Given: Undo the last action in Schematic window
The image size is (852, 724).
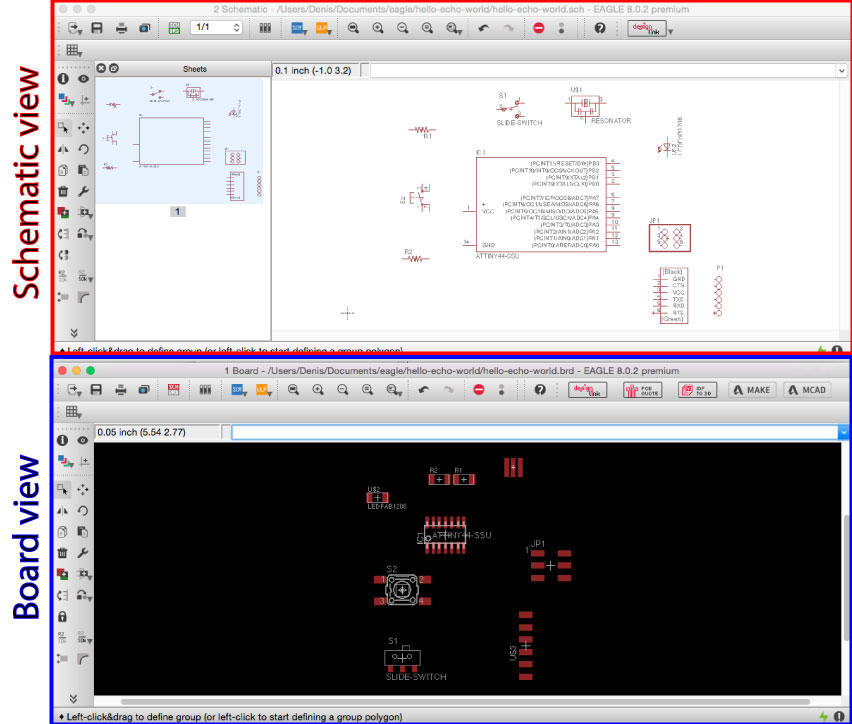Looking at the screenshot, I should (x=483, y=28).
